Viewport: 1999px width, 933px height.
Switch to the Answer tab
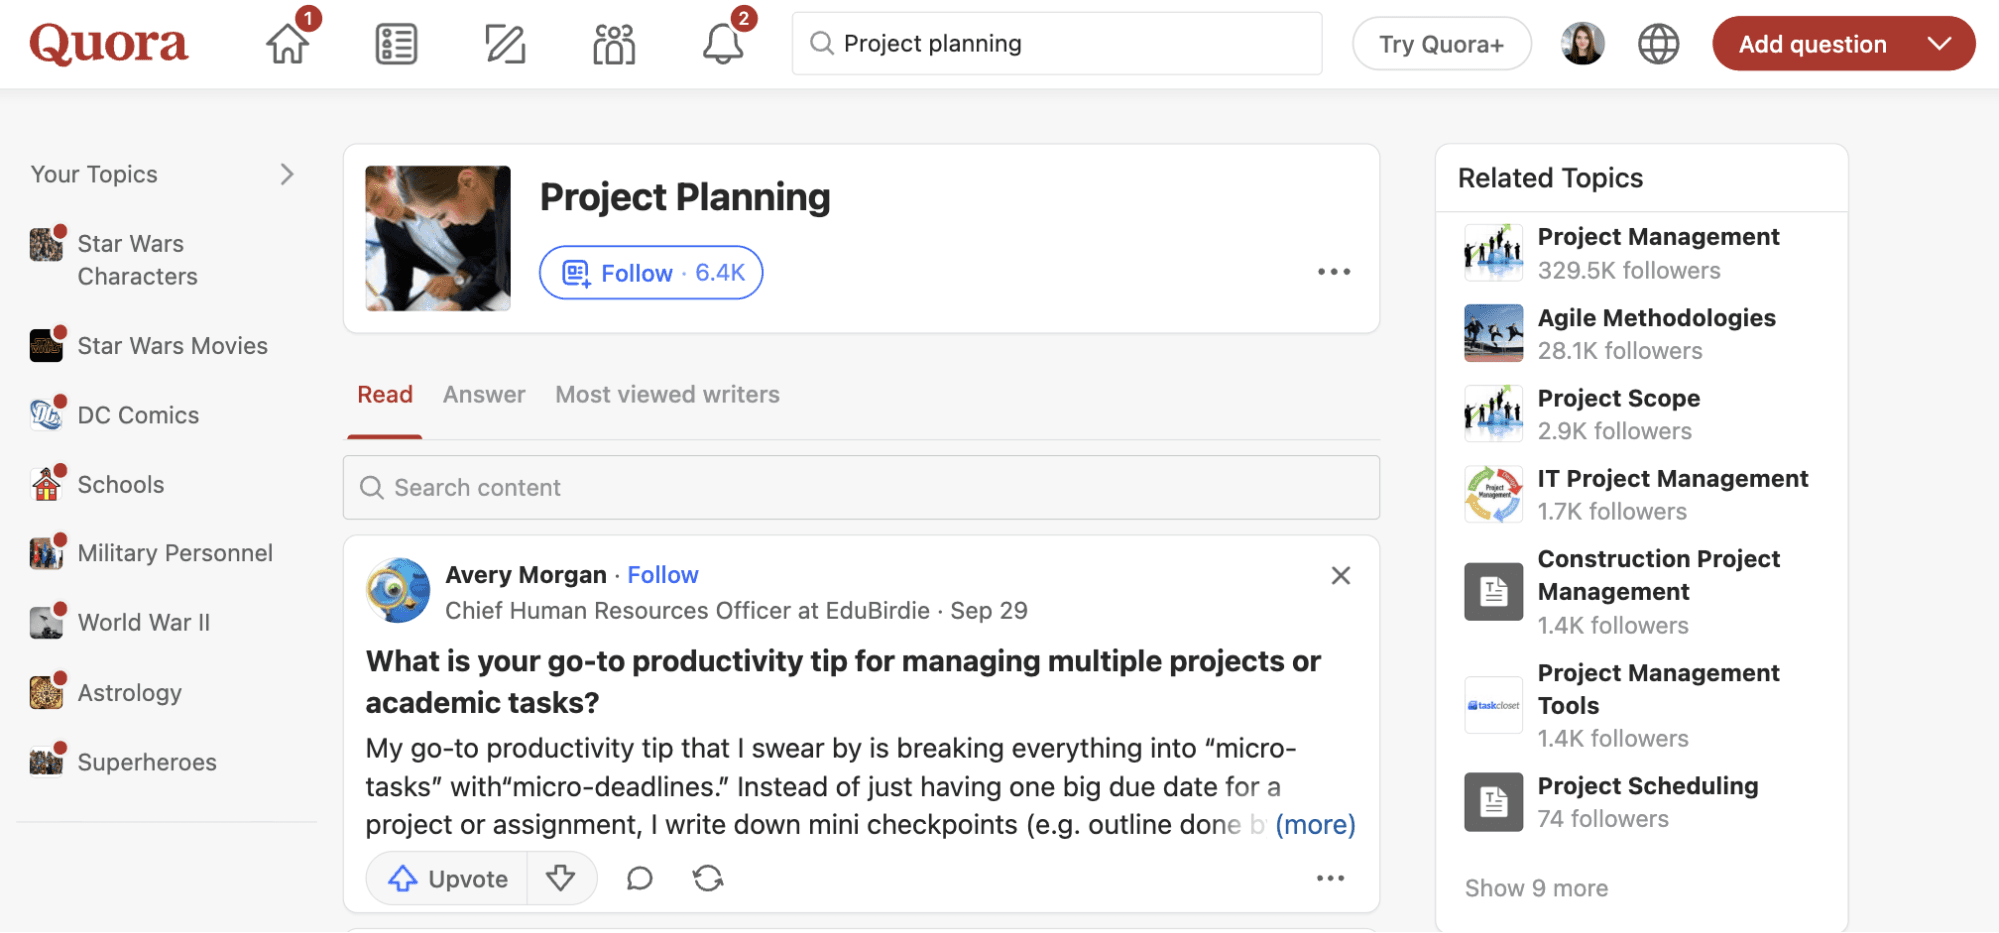(484, 395)
